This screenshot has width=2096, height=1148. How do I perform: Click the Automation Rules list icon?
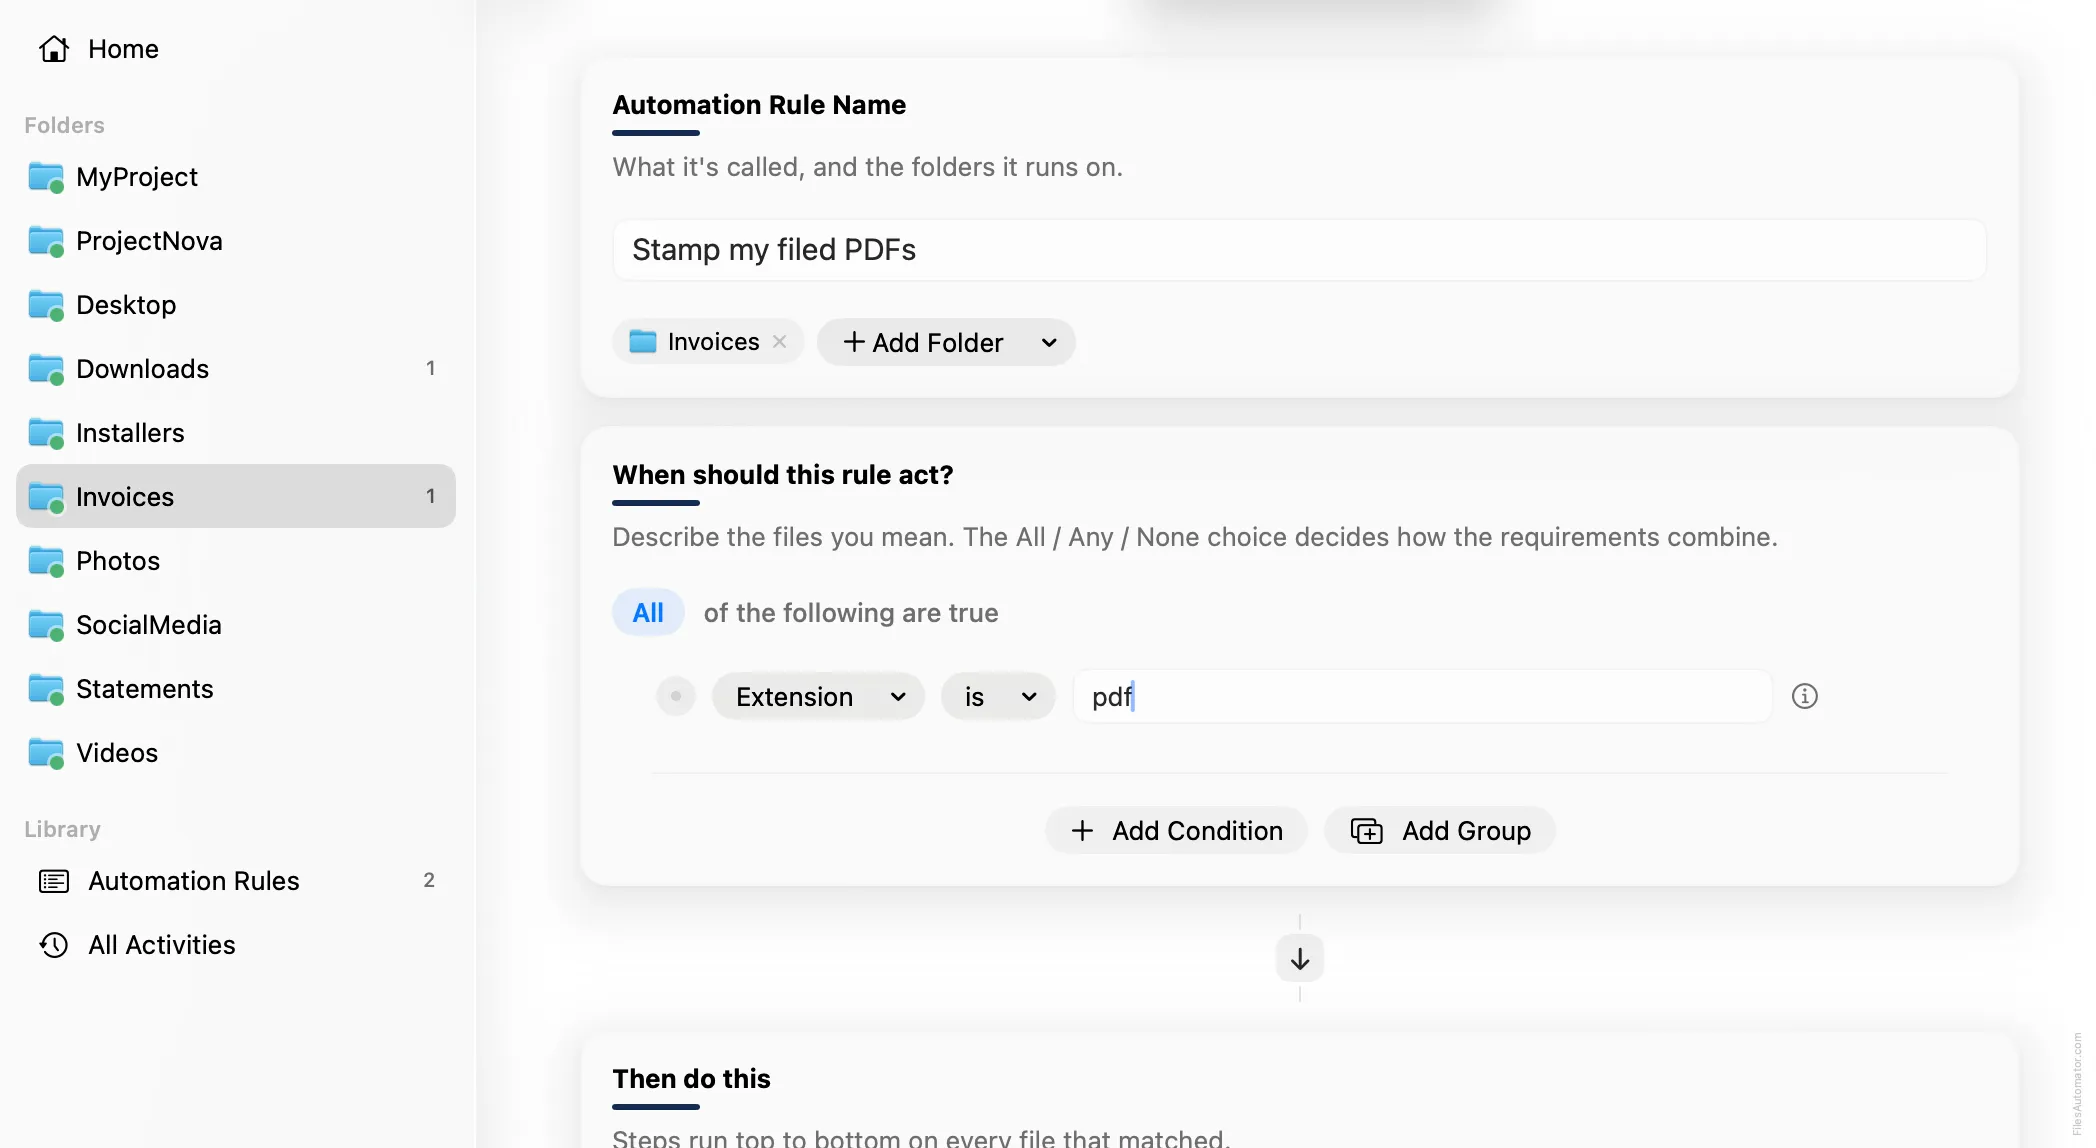coord(54,881)
